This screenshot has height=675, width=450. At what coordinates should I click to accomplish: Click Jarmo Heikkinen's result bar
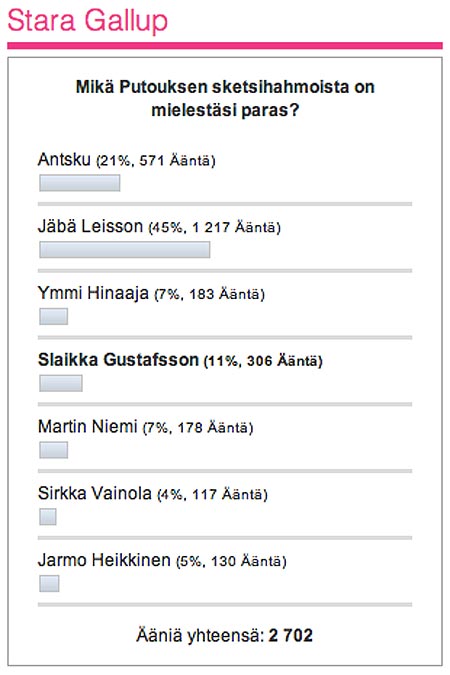tap(49, 583)
